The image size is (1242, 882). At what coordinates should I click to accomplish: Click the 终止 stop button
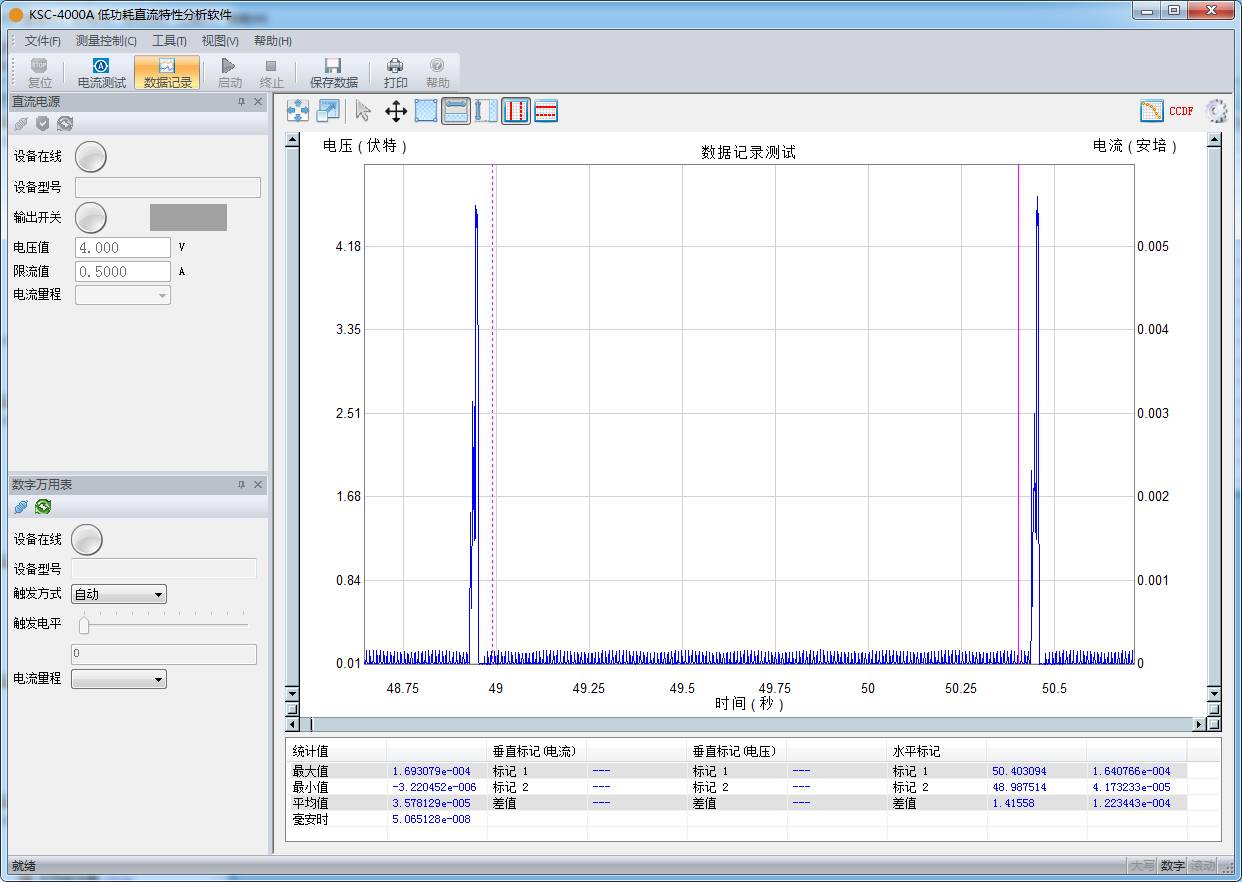pos(271,73)
